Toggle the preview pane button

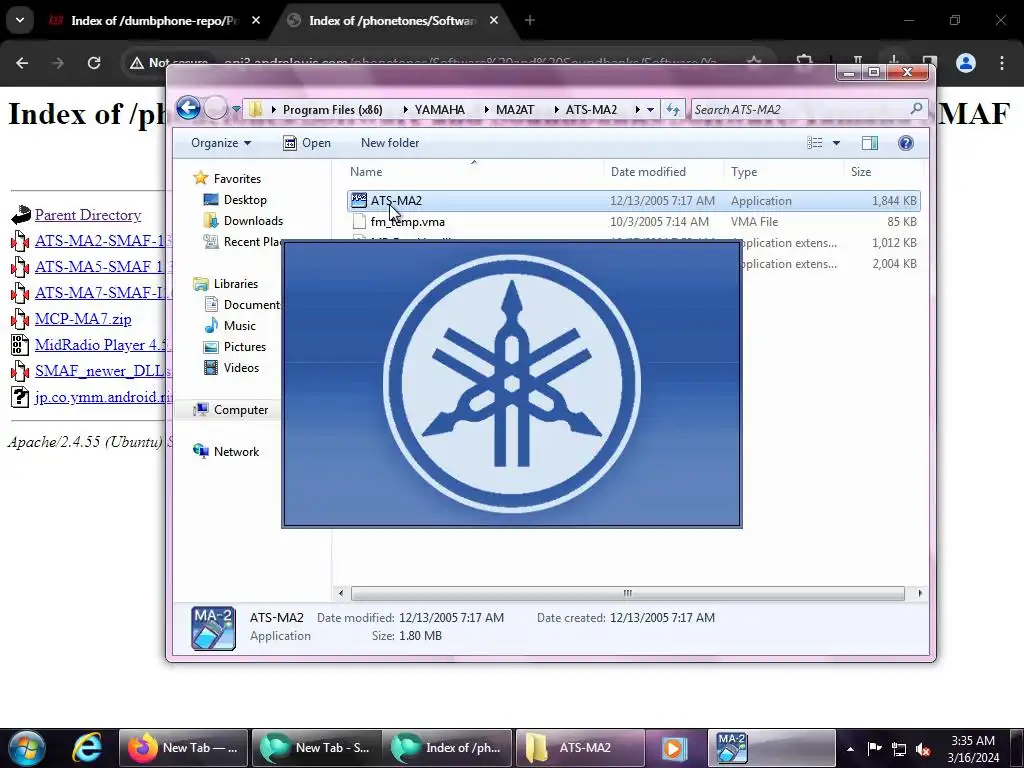click(x=870, y=143)
